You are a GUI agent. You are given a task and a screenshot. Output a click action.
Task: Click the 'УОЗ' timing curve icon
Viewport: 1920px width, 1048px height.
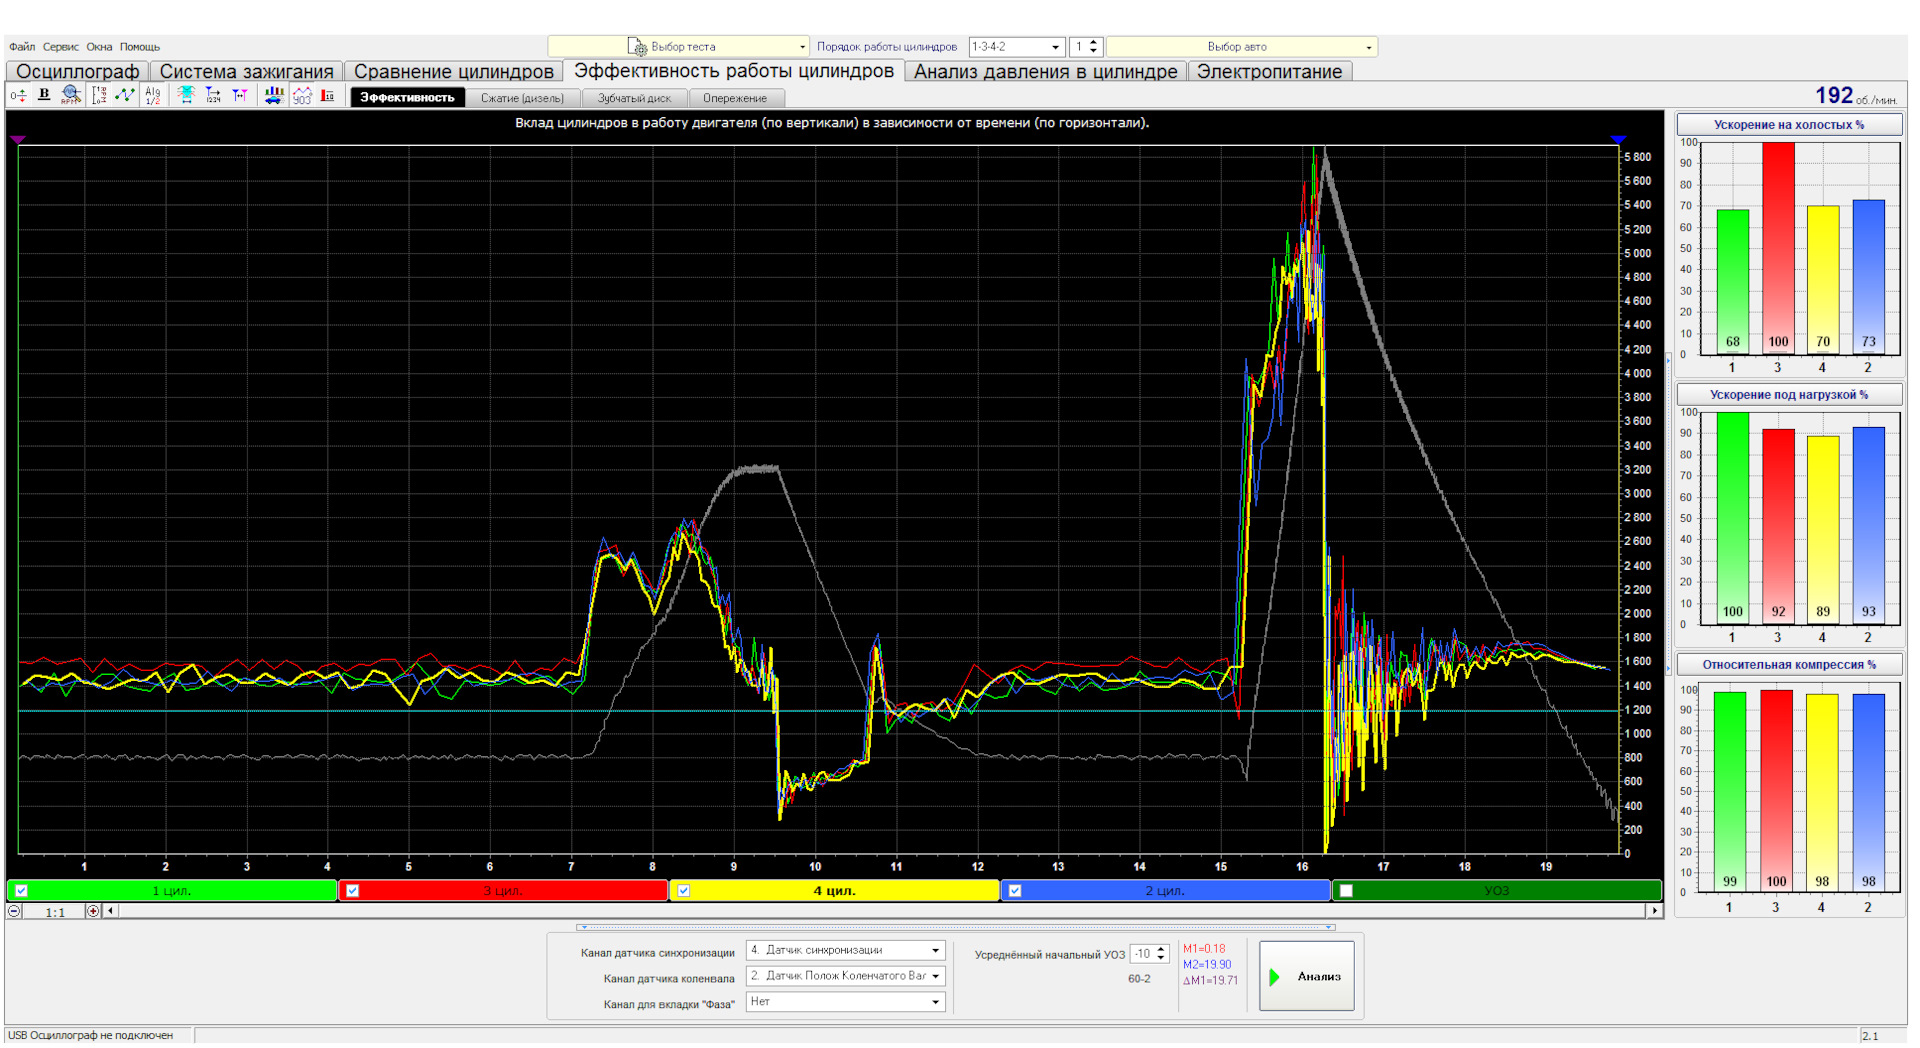(302, 96)
